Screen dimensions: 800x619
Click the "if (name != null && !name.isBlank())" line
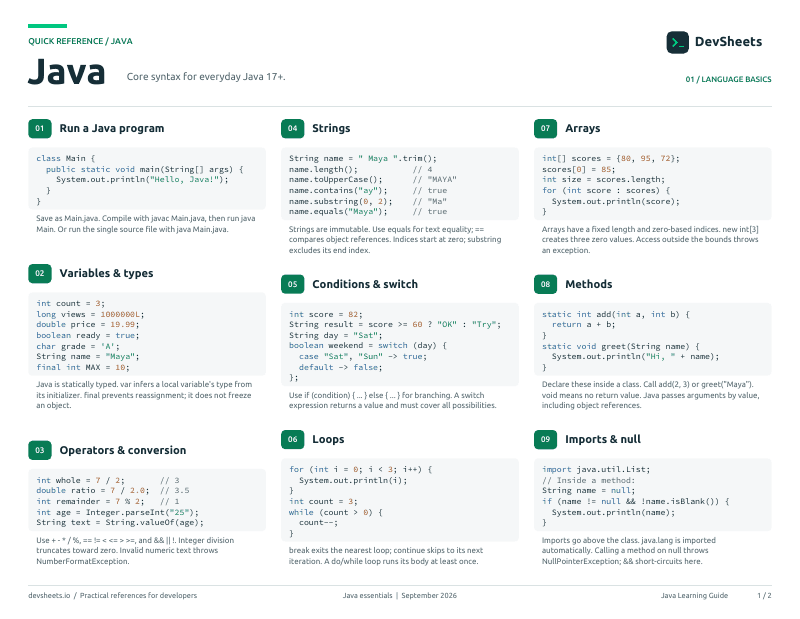click(635, 502)
